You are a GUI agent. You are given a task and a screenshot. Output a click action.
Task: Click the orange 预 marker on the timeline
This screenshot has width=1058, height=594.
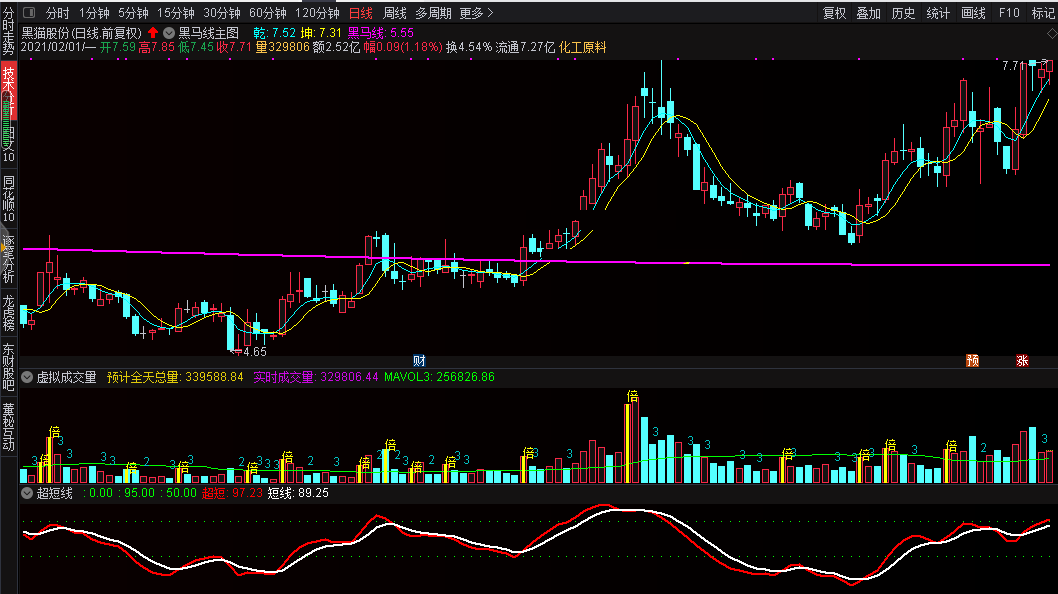(972, 360)
